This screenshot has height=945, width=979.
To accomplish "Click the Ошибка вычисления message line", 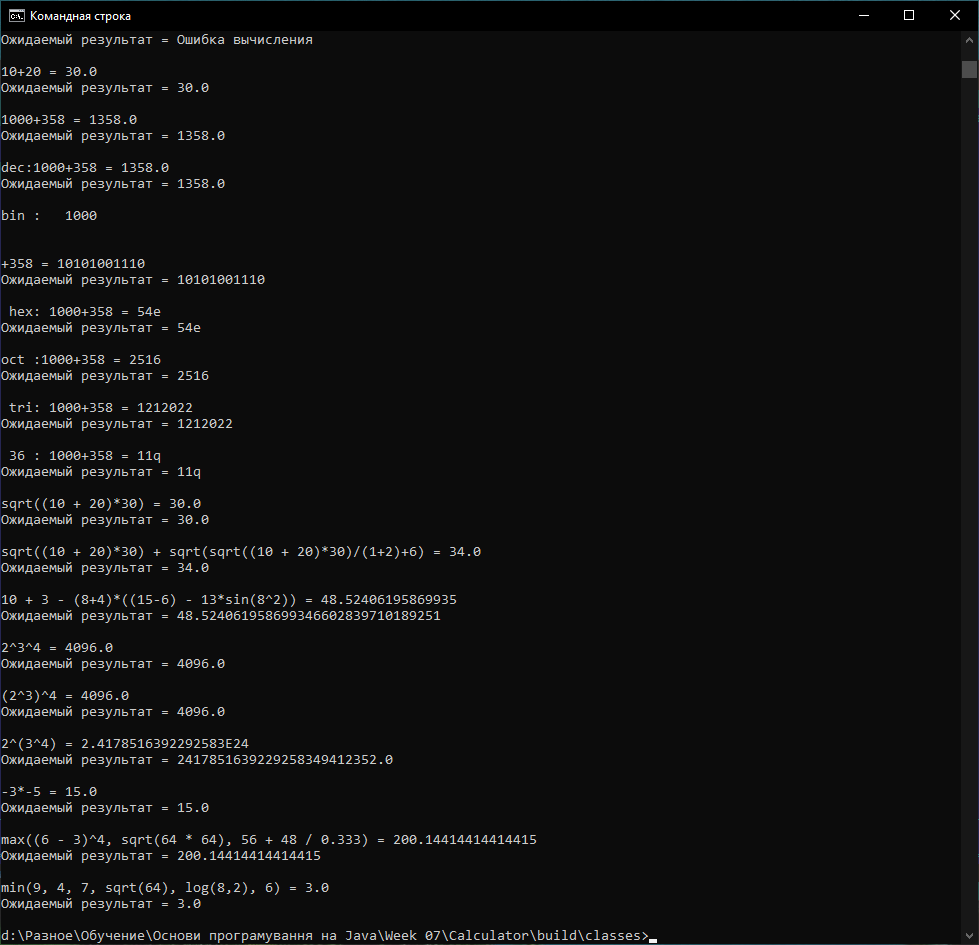I will coord(156,39).
